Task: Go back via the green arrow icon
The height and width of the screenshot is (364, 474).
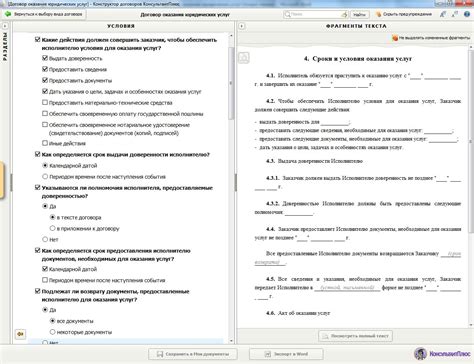Action: (7, 14)
